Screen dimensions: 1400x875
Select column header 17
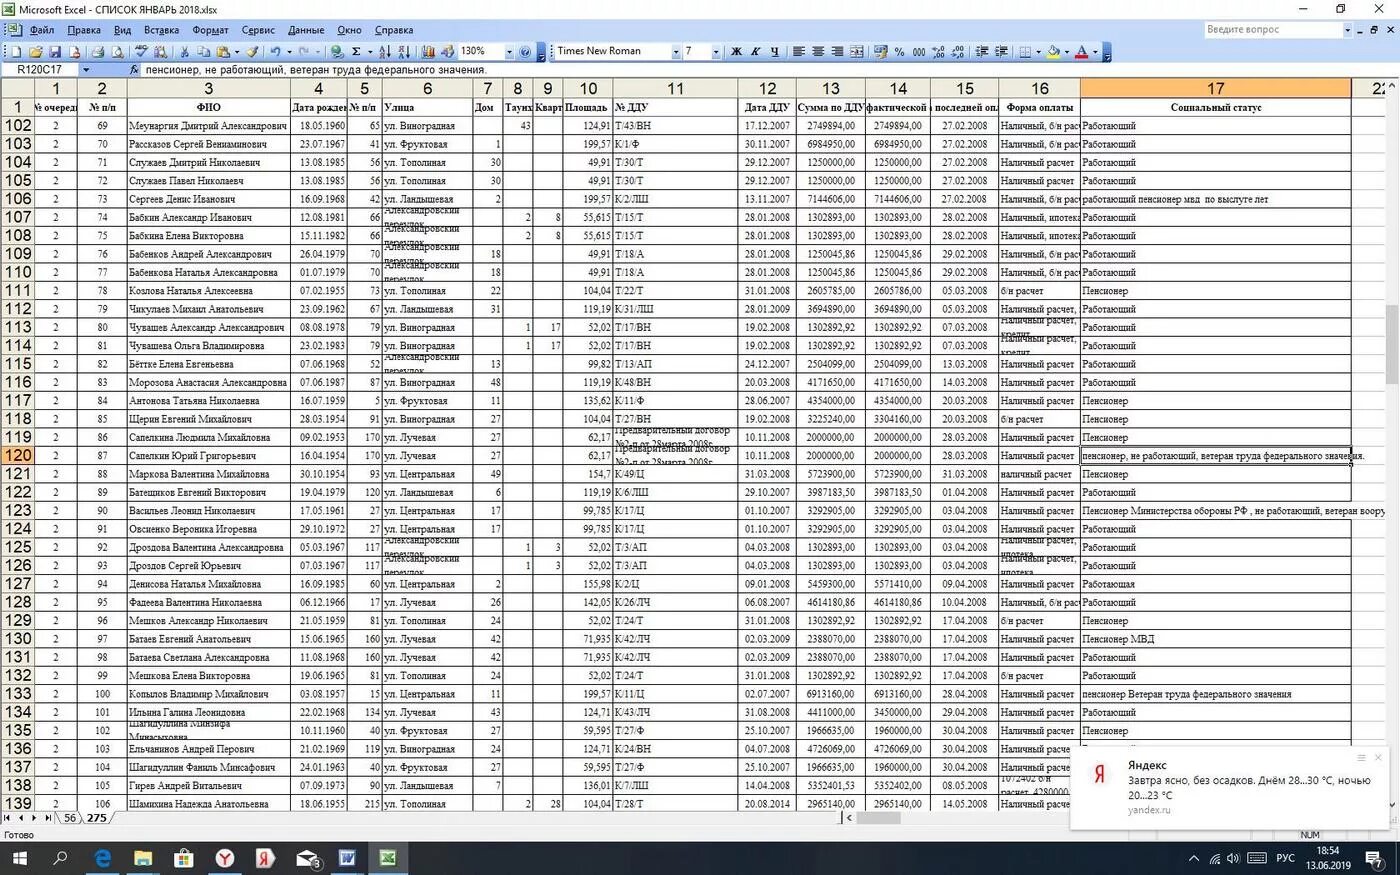pos(1215,88)
